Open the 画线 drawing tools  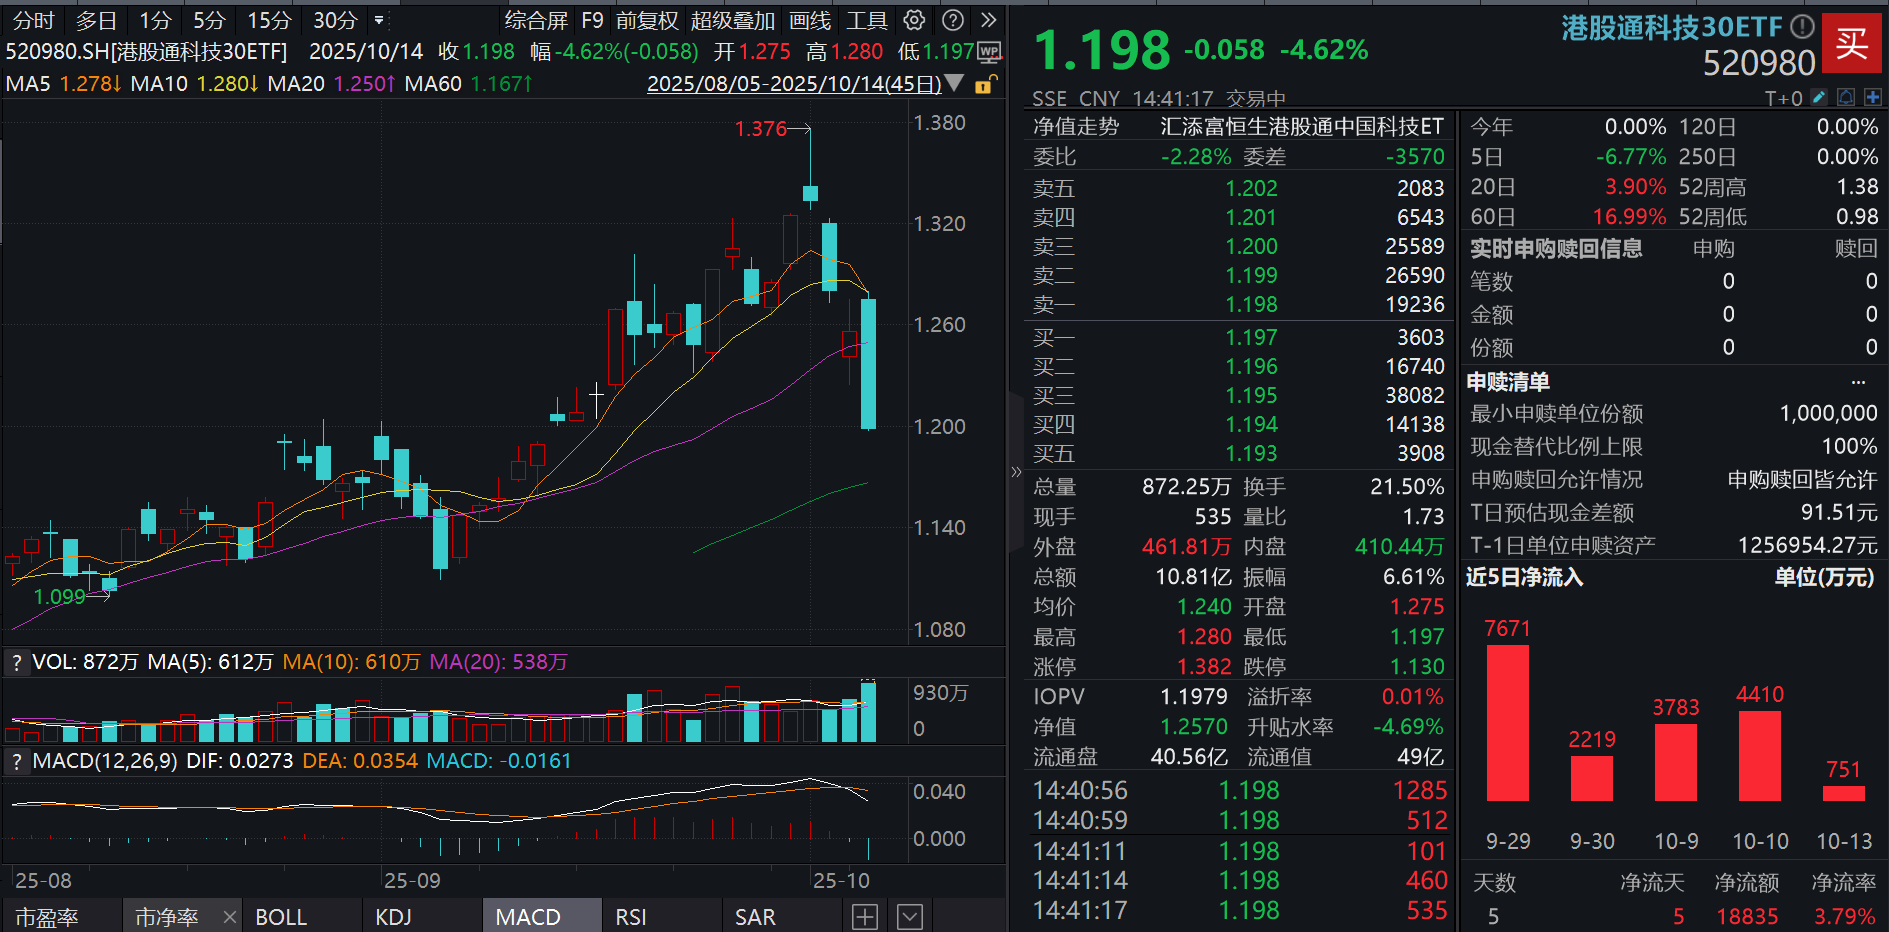(x=809, y=20)
